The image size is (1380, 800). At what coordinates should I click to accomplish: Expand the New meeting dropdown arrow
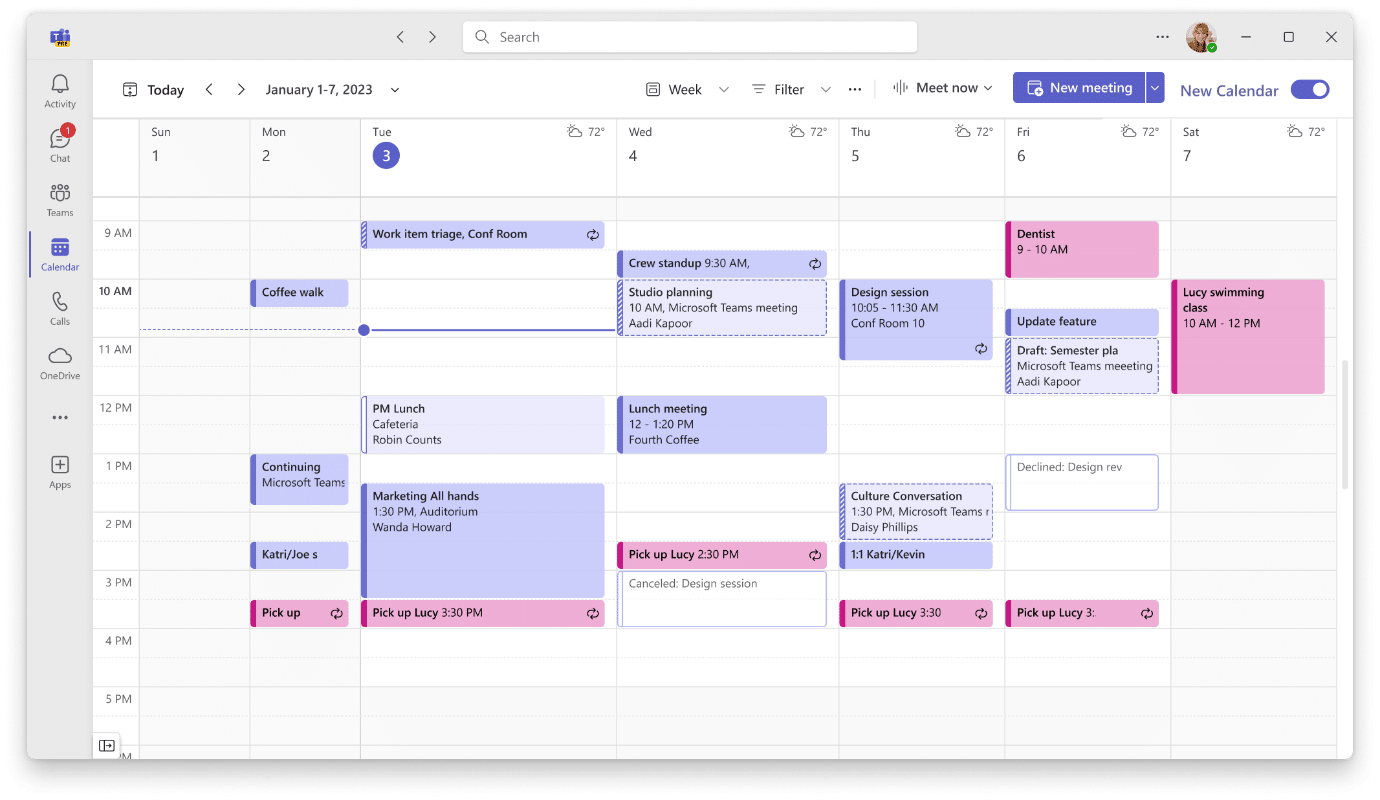pyautogui.click(x=1155, y=88)
